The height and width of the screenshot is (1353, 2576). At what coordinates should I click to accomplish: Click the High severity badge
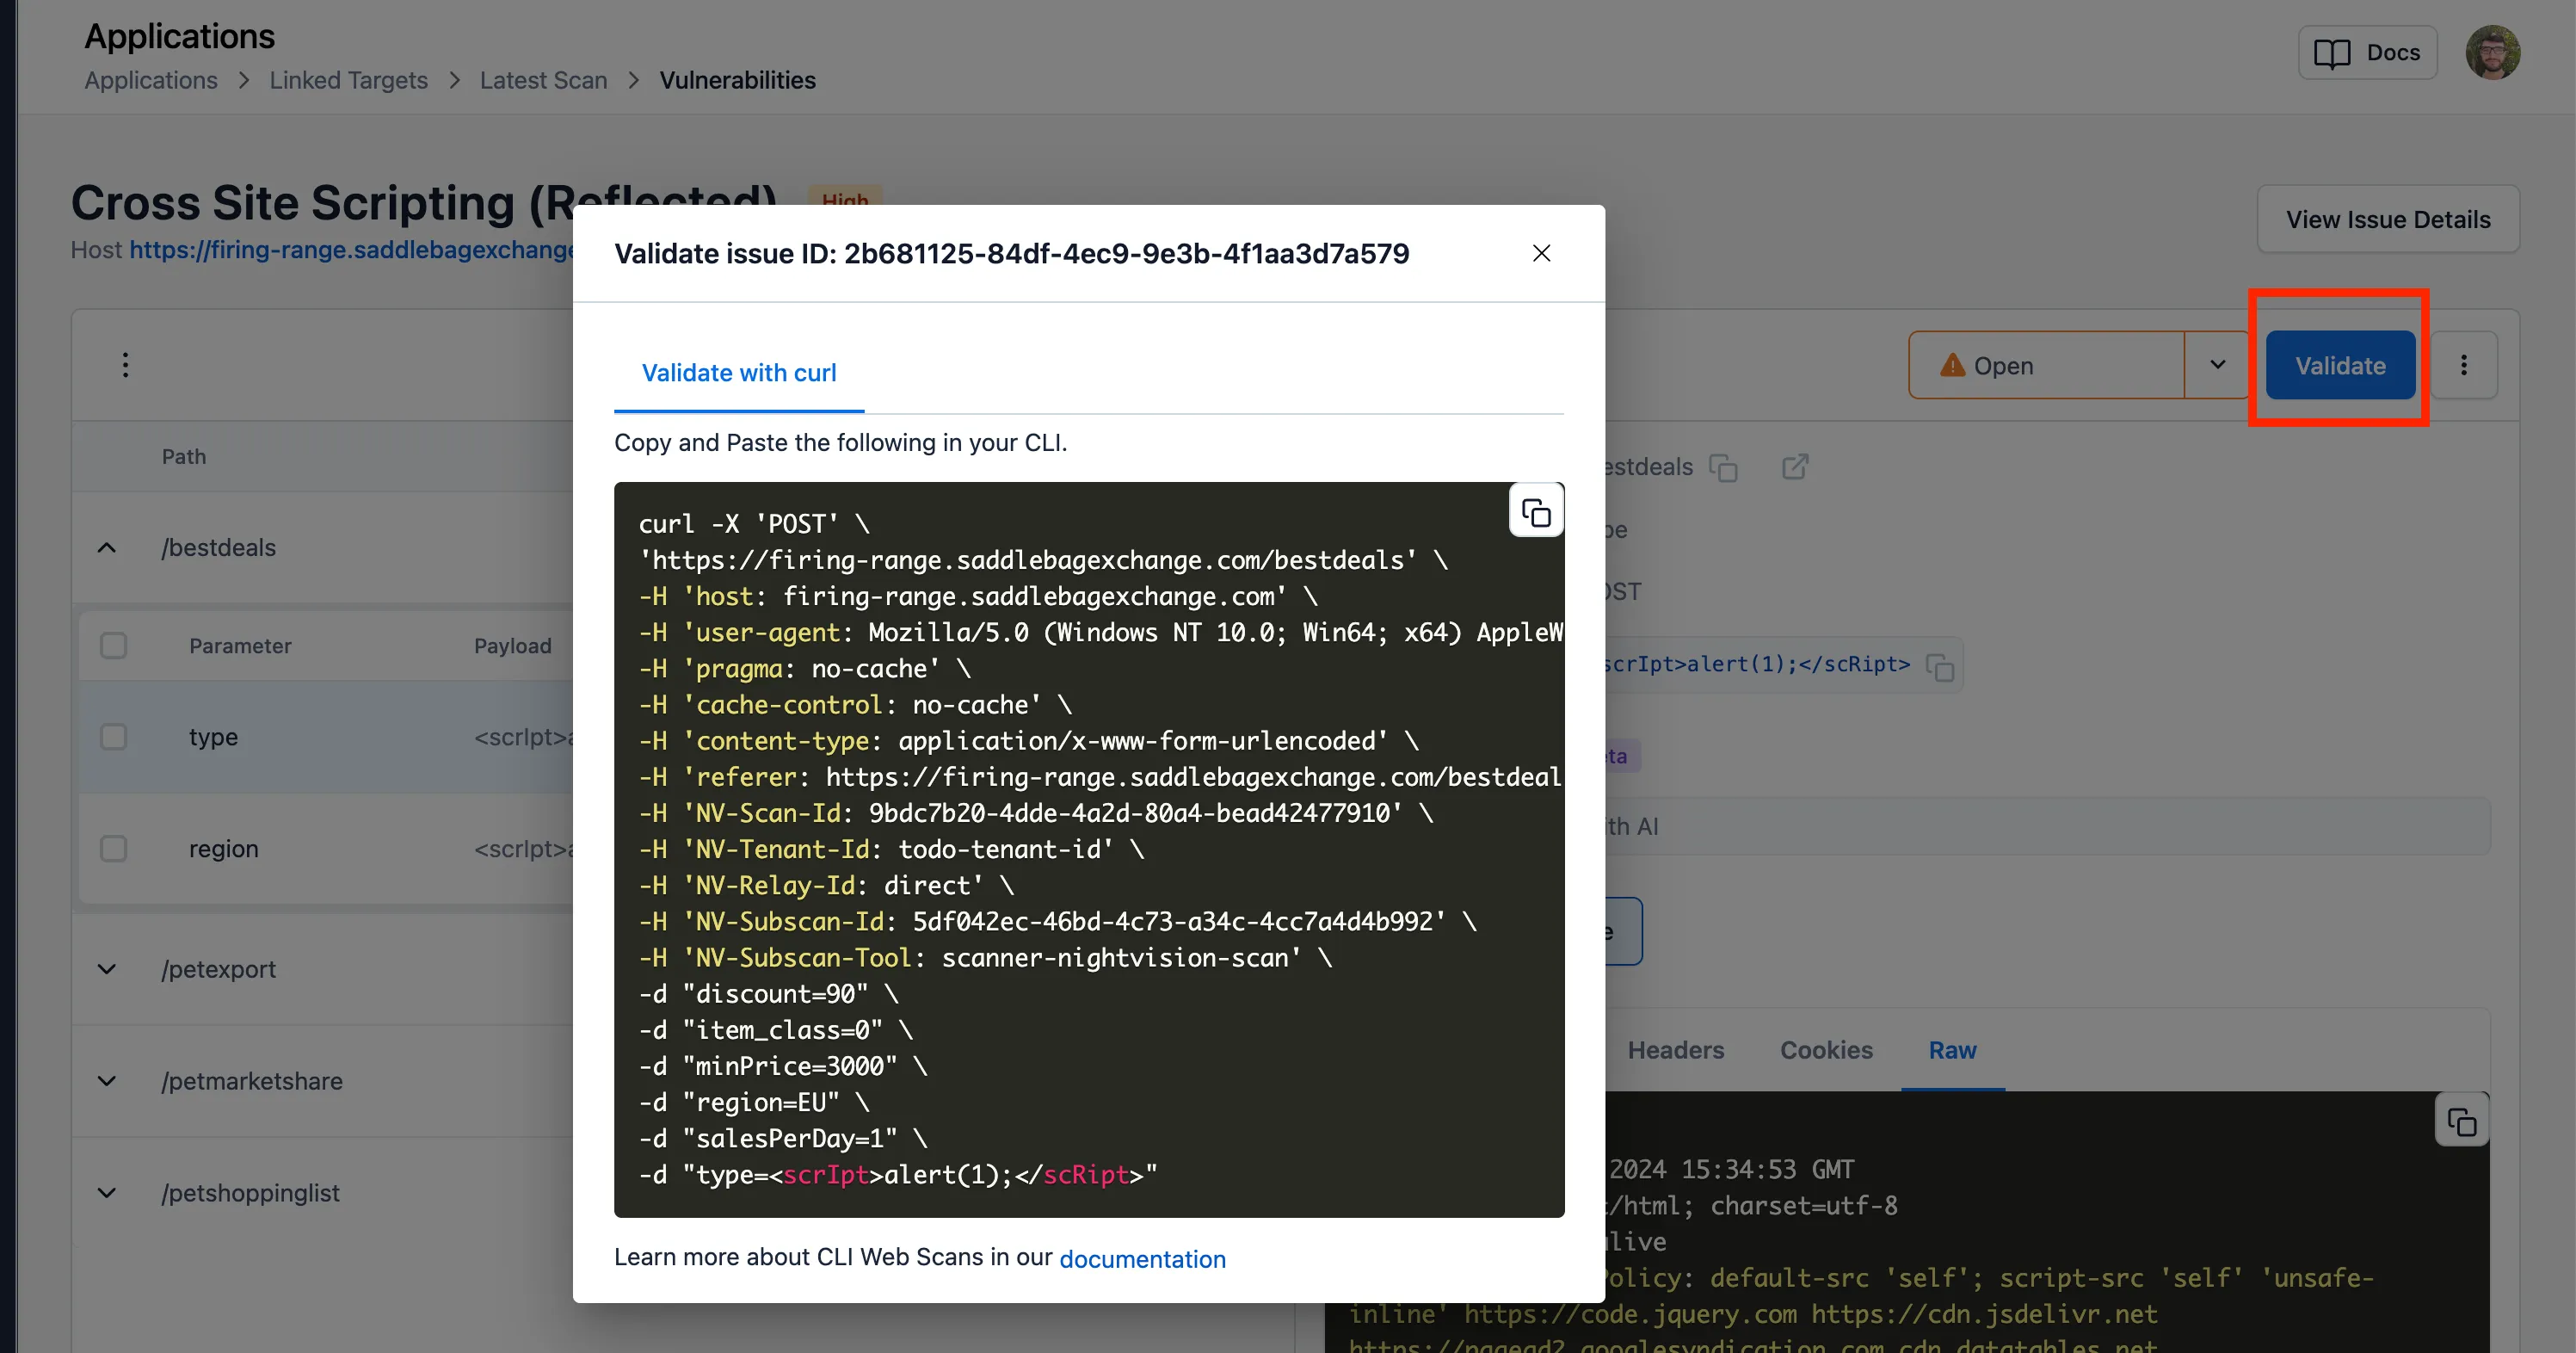[x=844, y=198]
